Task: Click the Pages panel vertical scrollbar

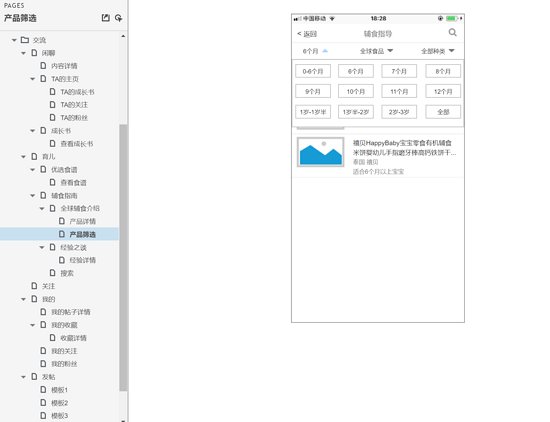Action: coord(123,258)
